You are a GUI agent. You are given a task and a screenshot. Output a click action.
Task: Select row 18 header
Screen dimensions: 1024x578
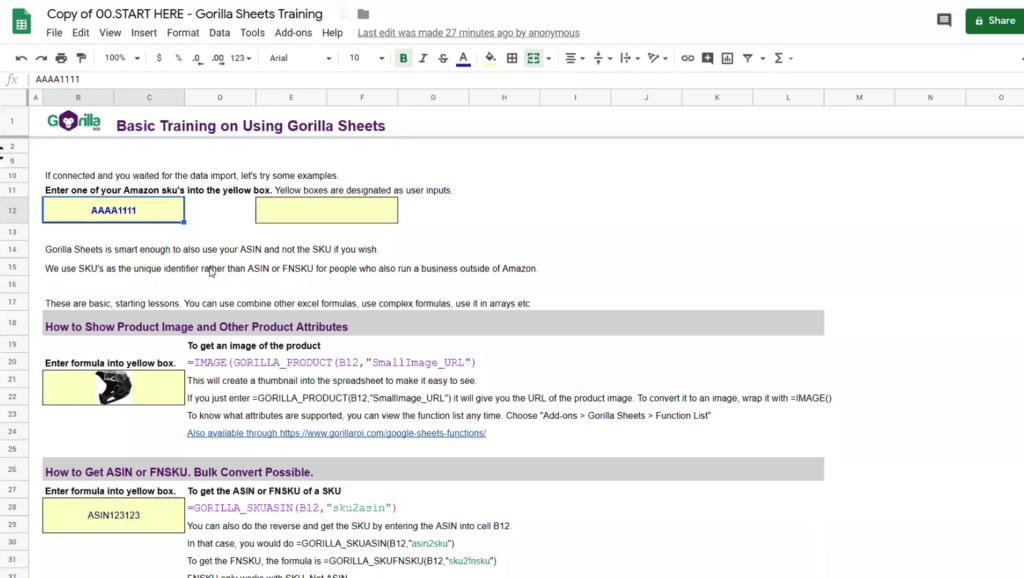click(12, 323)
